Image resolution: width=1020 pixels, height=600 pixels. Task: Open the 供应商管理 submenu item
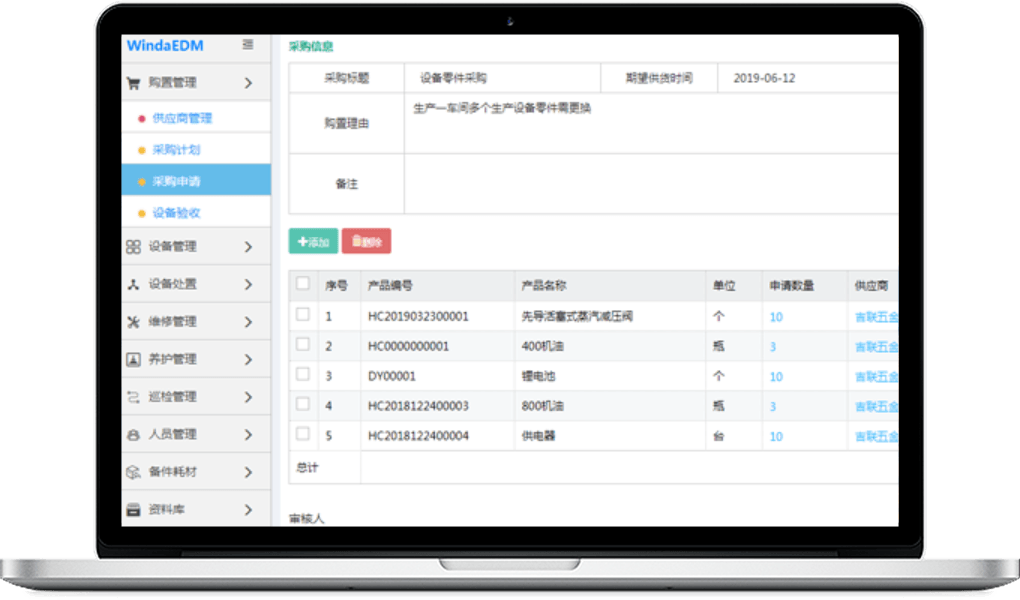[182, 118]
